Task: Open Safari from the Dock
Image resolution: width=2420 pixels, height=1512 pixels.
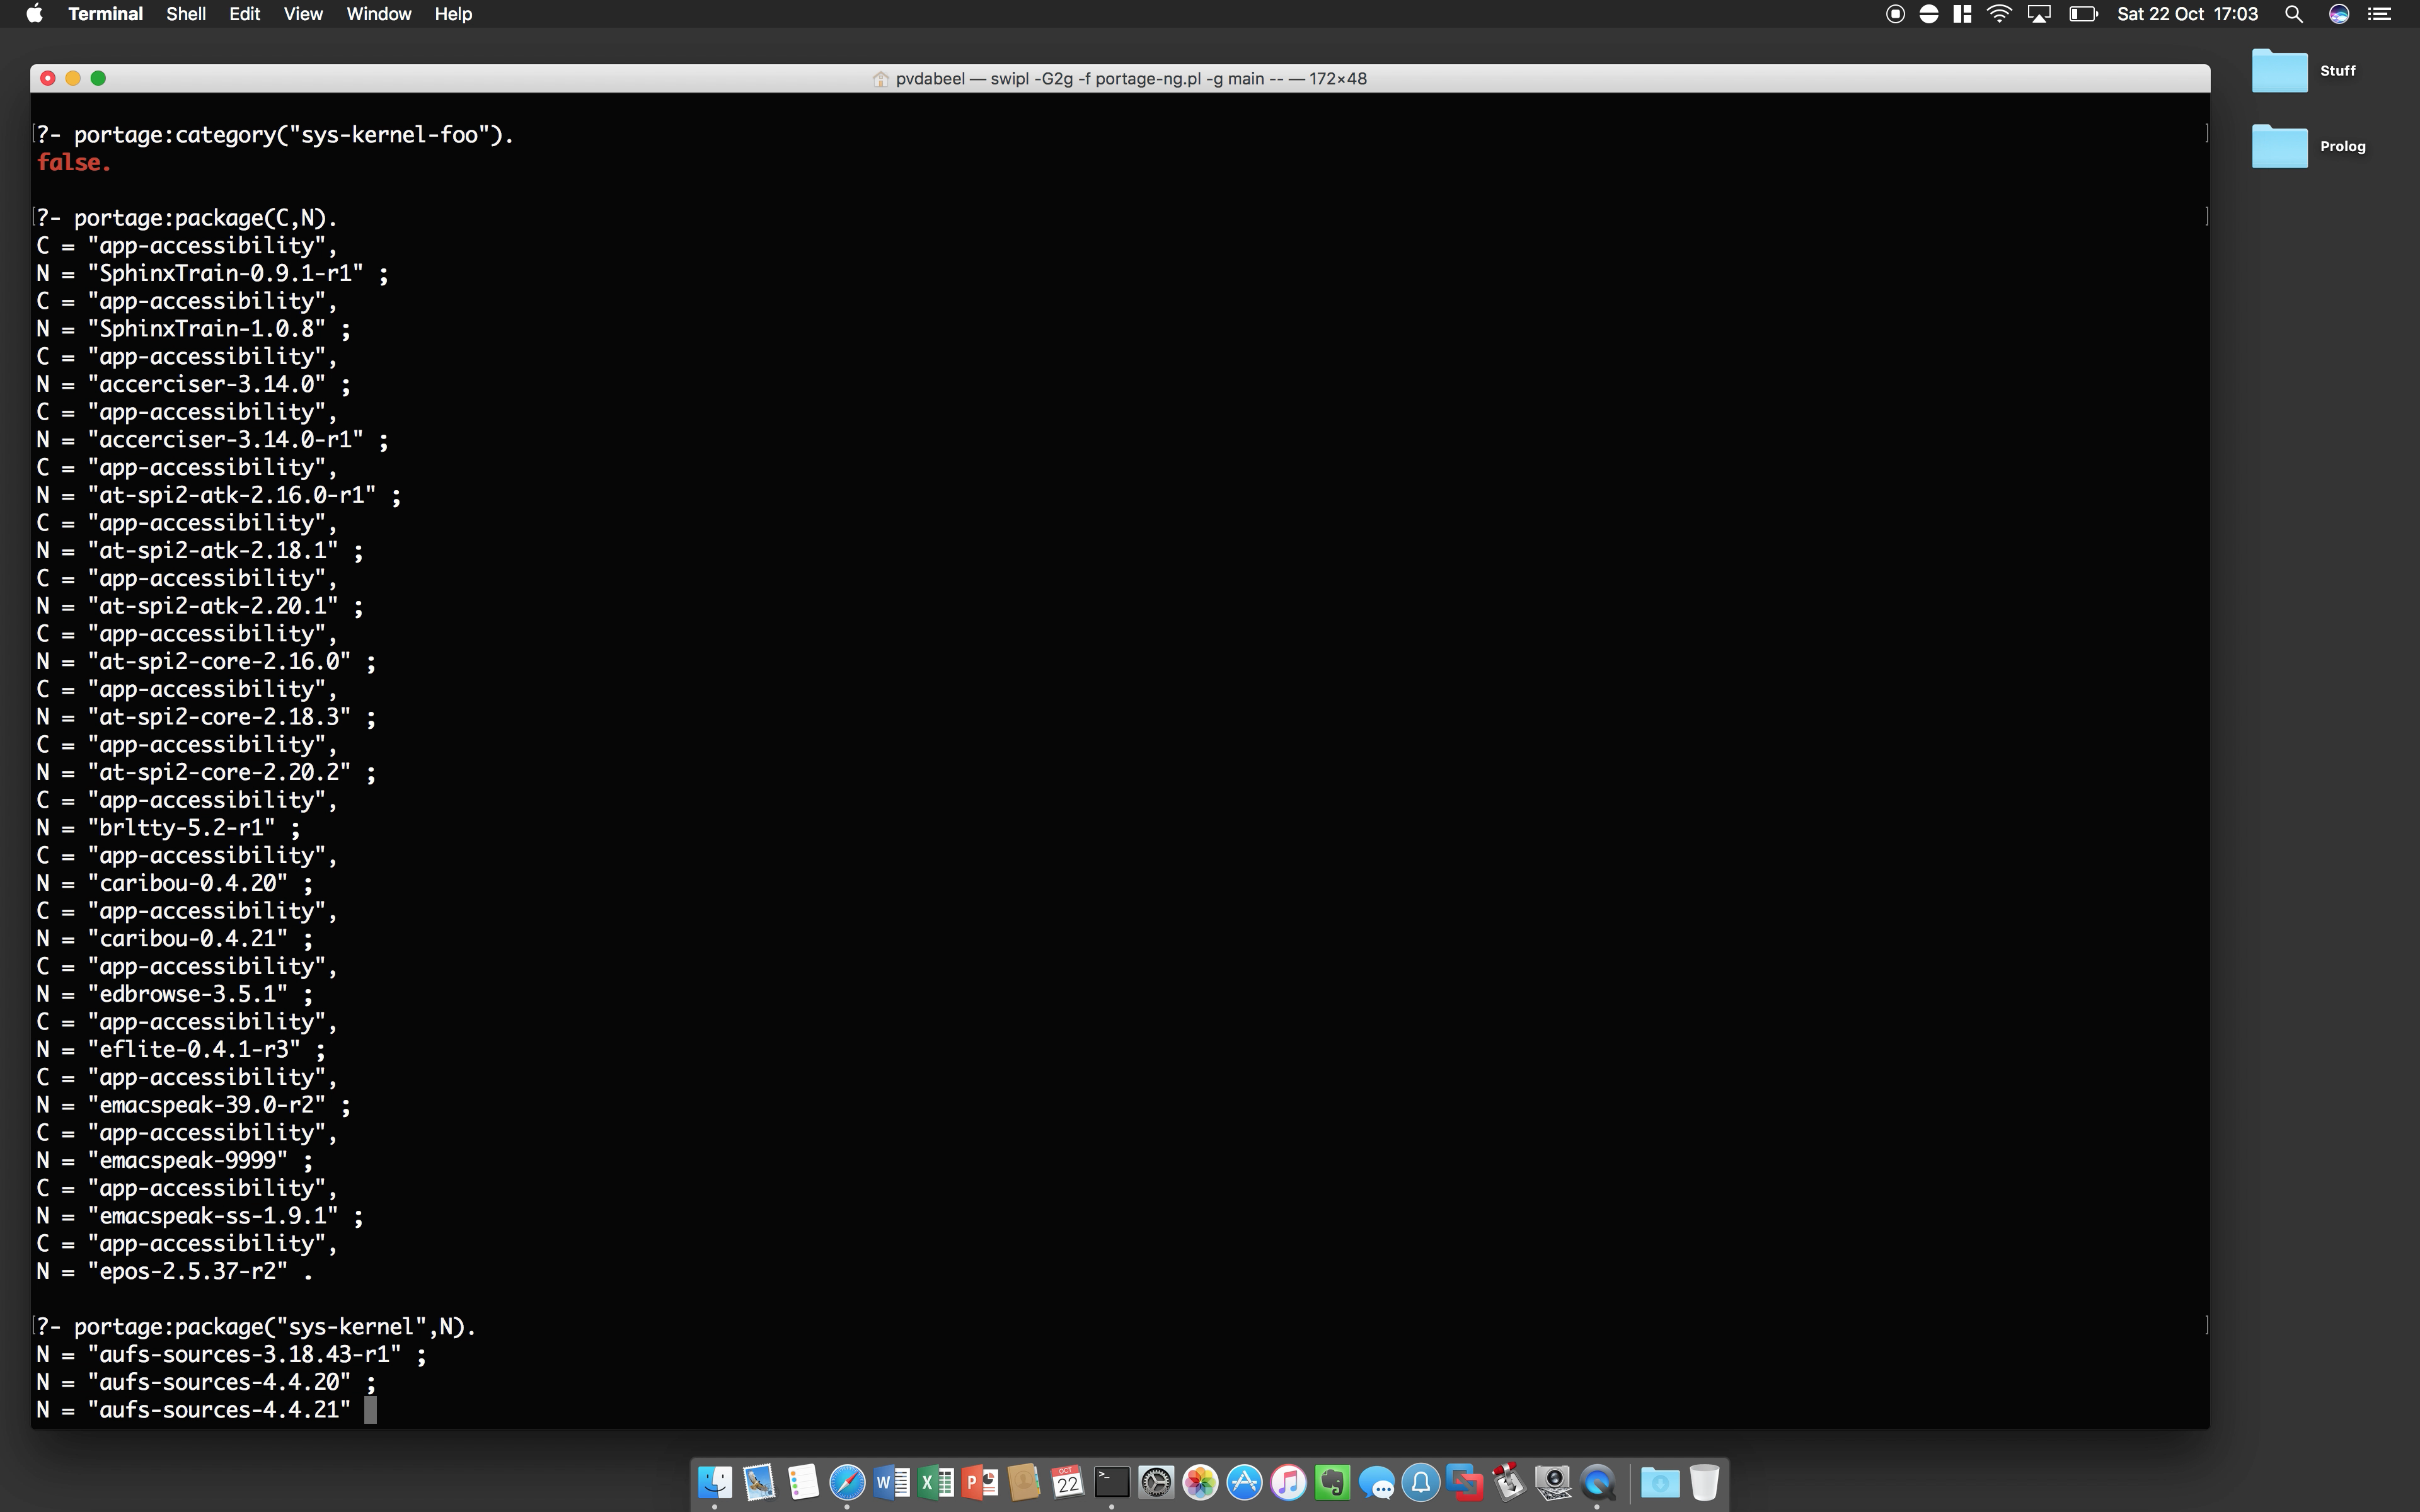Action: point(847,1482)
